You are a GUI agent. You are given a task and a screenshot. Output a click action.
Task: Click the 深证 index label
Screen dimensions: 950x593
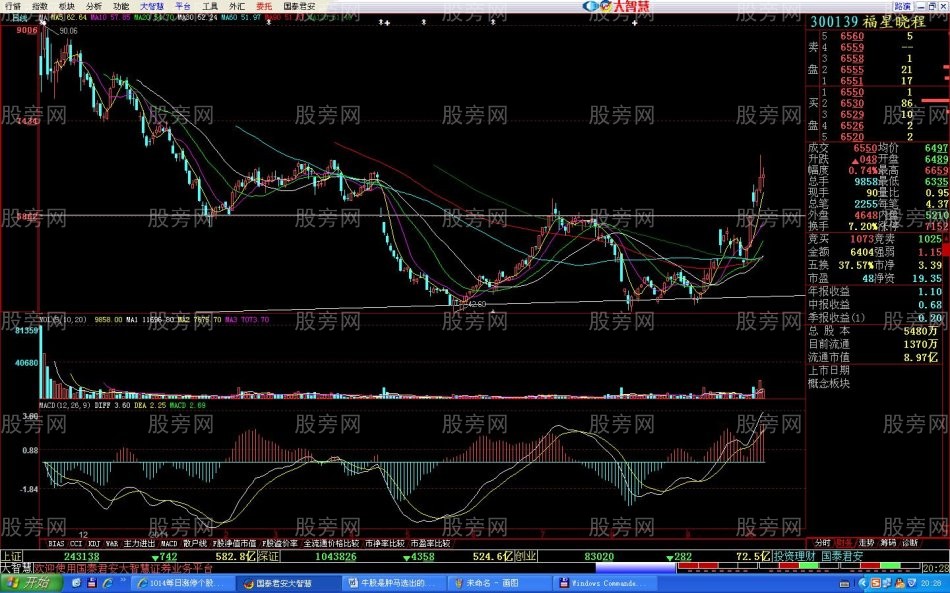(268, 556)
